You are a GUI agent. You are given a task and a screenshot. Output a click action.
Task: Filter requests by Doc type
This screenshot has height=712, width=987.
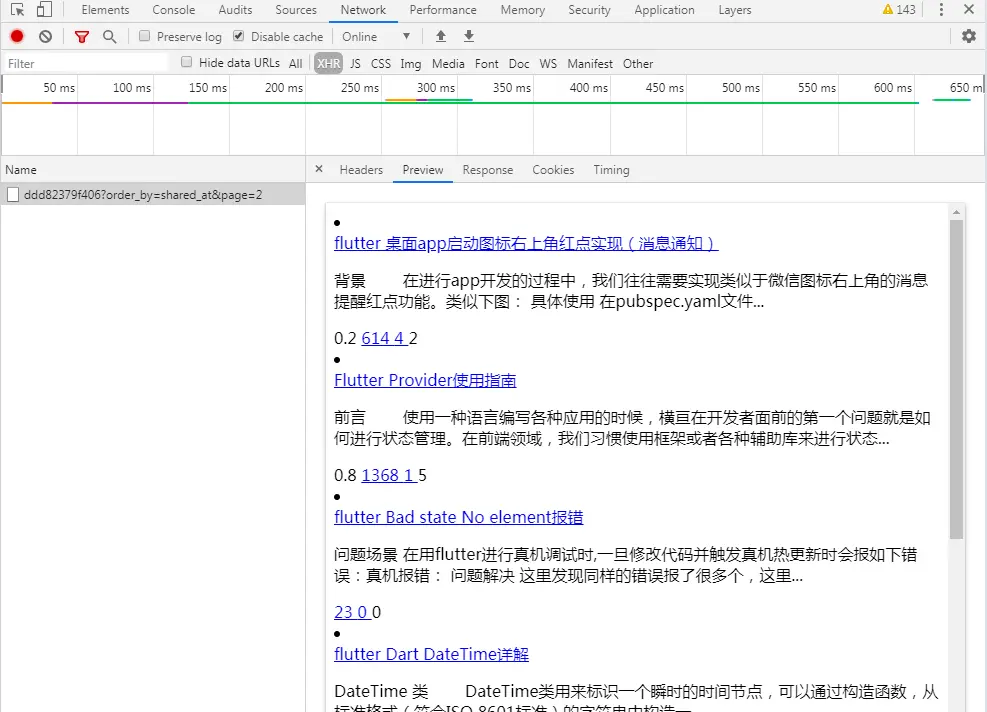click(519, 64)
